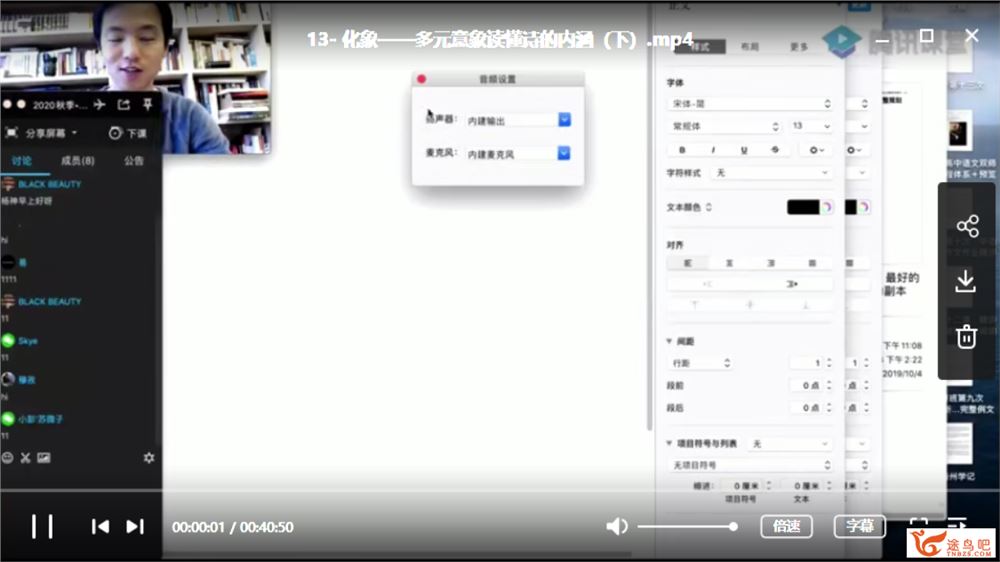Toggle strikethrough formatting

click(x=775, y=150)
